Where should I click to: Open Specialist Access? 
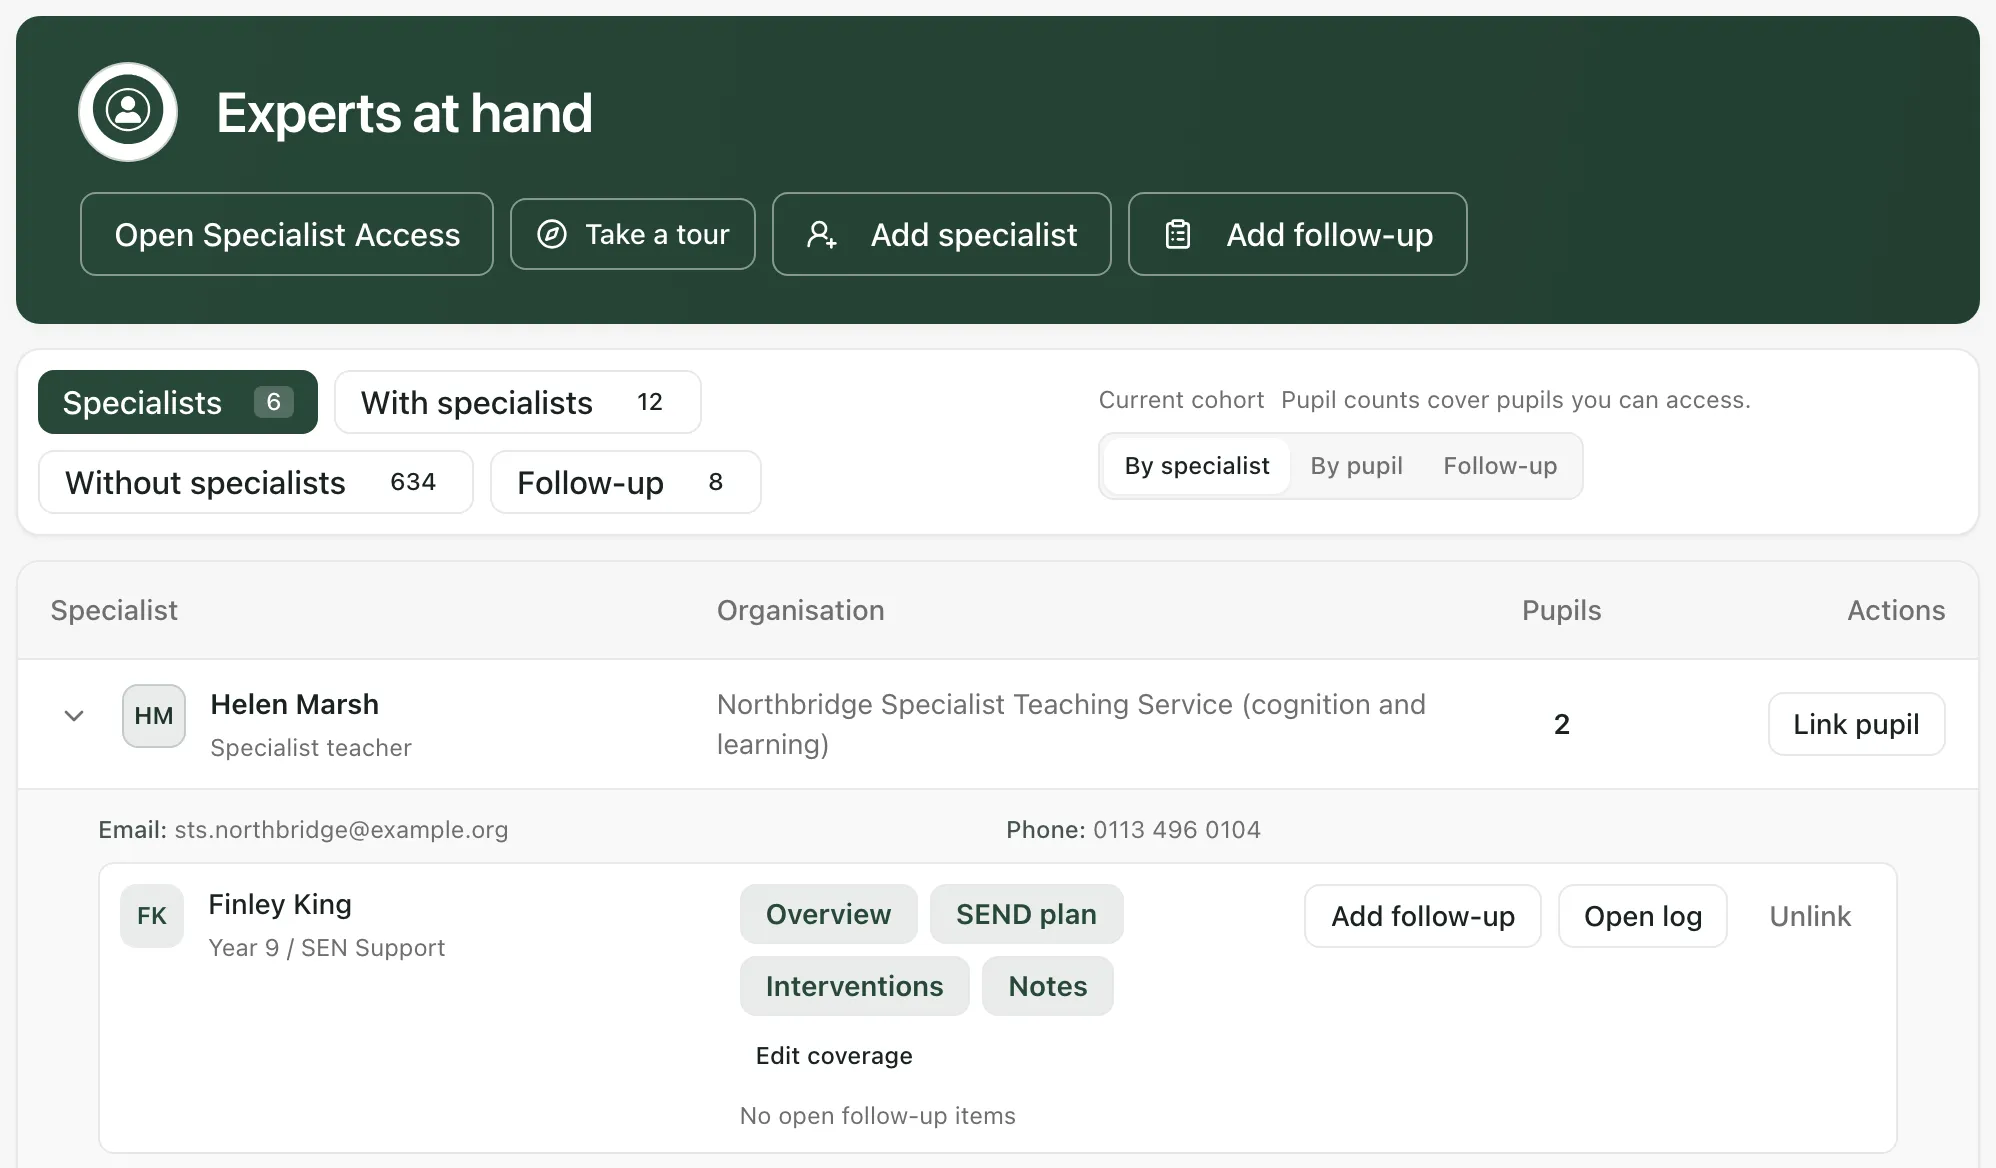tap(287, 234)
